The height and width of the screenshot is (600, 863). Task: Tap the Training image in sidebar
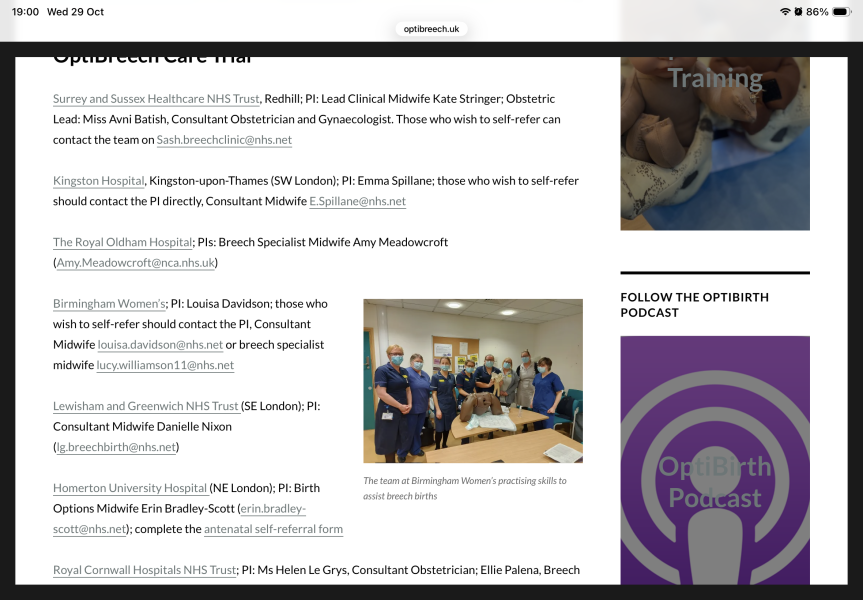[715, 143]
